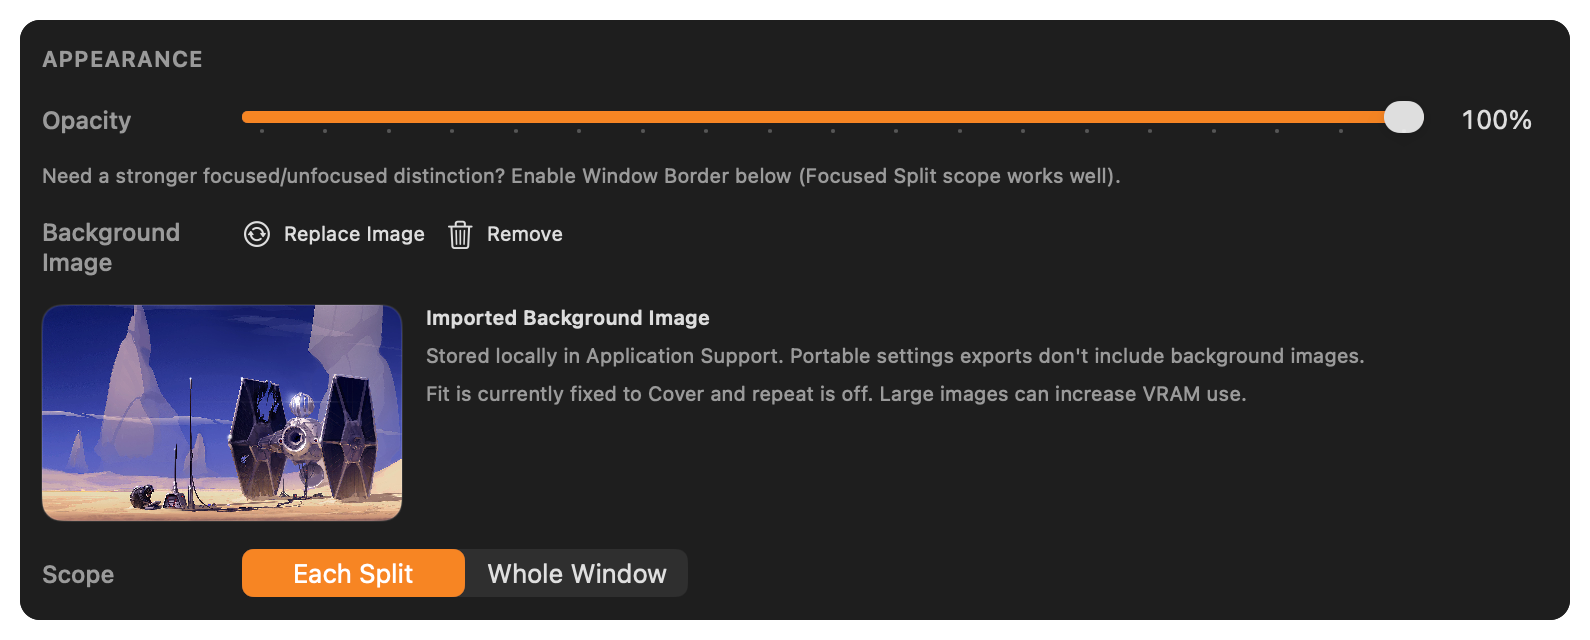1590x640 pixels.
Task: Click the Window Border hint sentence
Action: click(x=581, y=176)
